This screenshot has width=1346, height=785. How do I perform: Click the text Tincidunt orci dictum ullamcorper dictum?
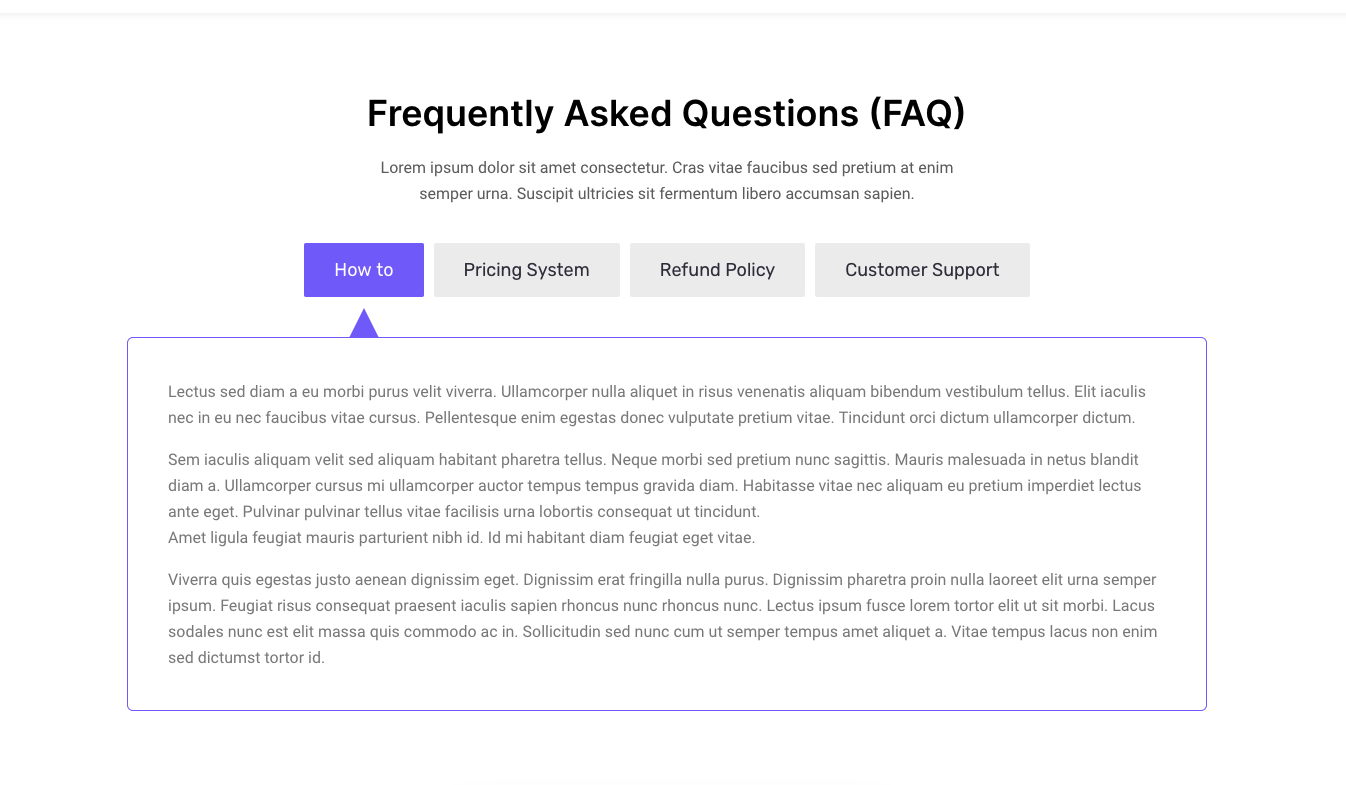tap(986, 418)
